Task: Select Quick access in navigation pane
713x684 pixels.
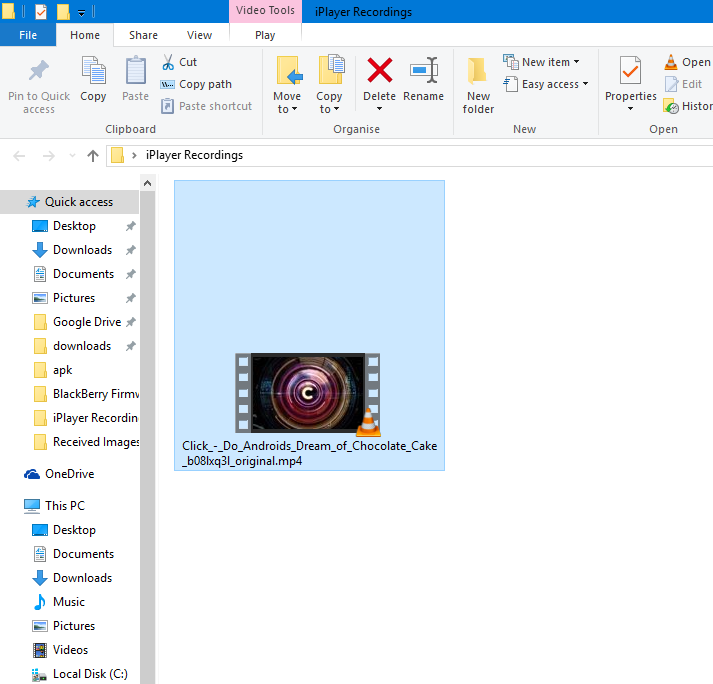Action: 70,202
